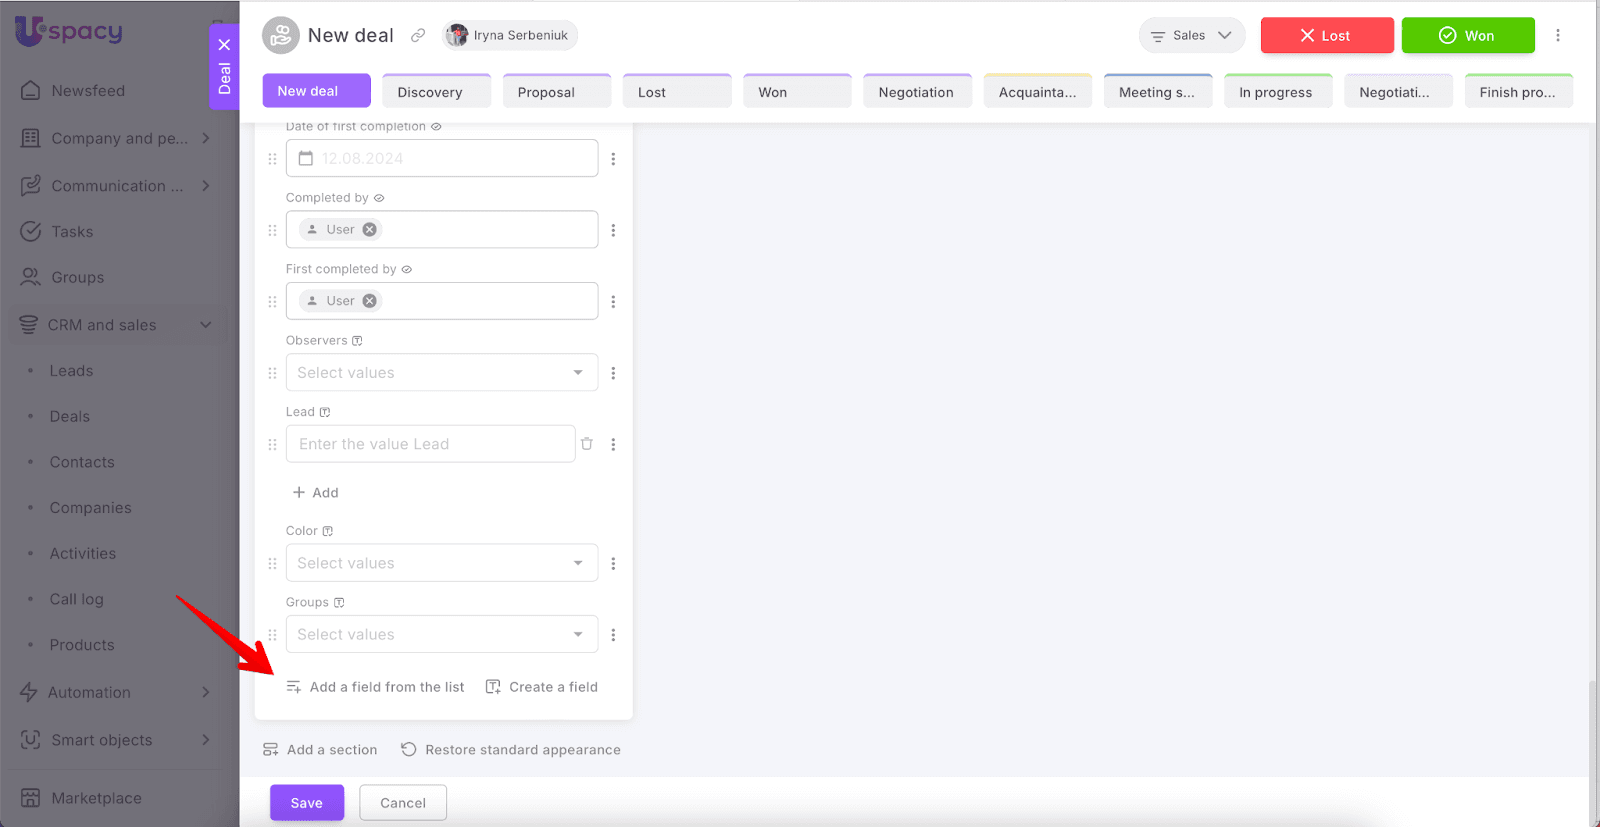Expand the Groups select values dropdown
Image resolution: width=1600 pixels, height=827 pixels.
(441, 635)
